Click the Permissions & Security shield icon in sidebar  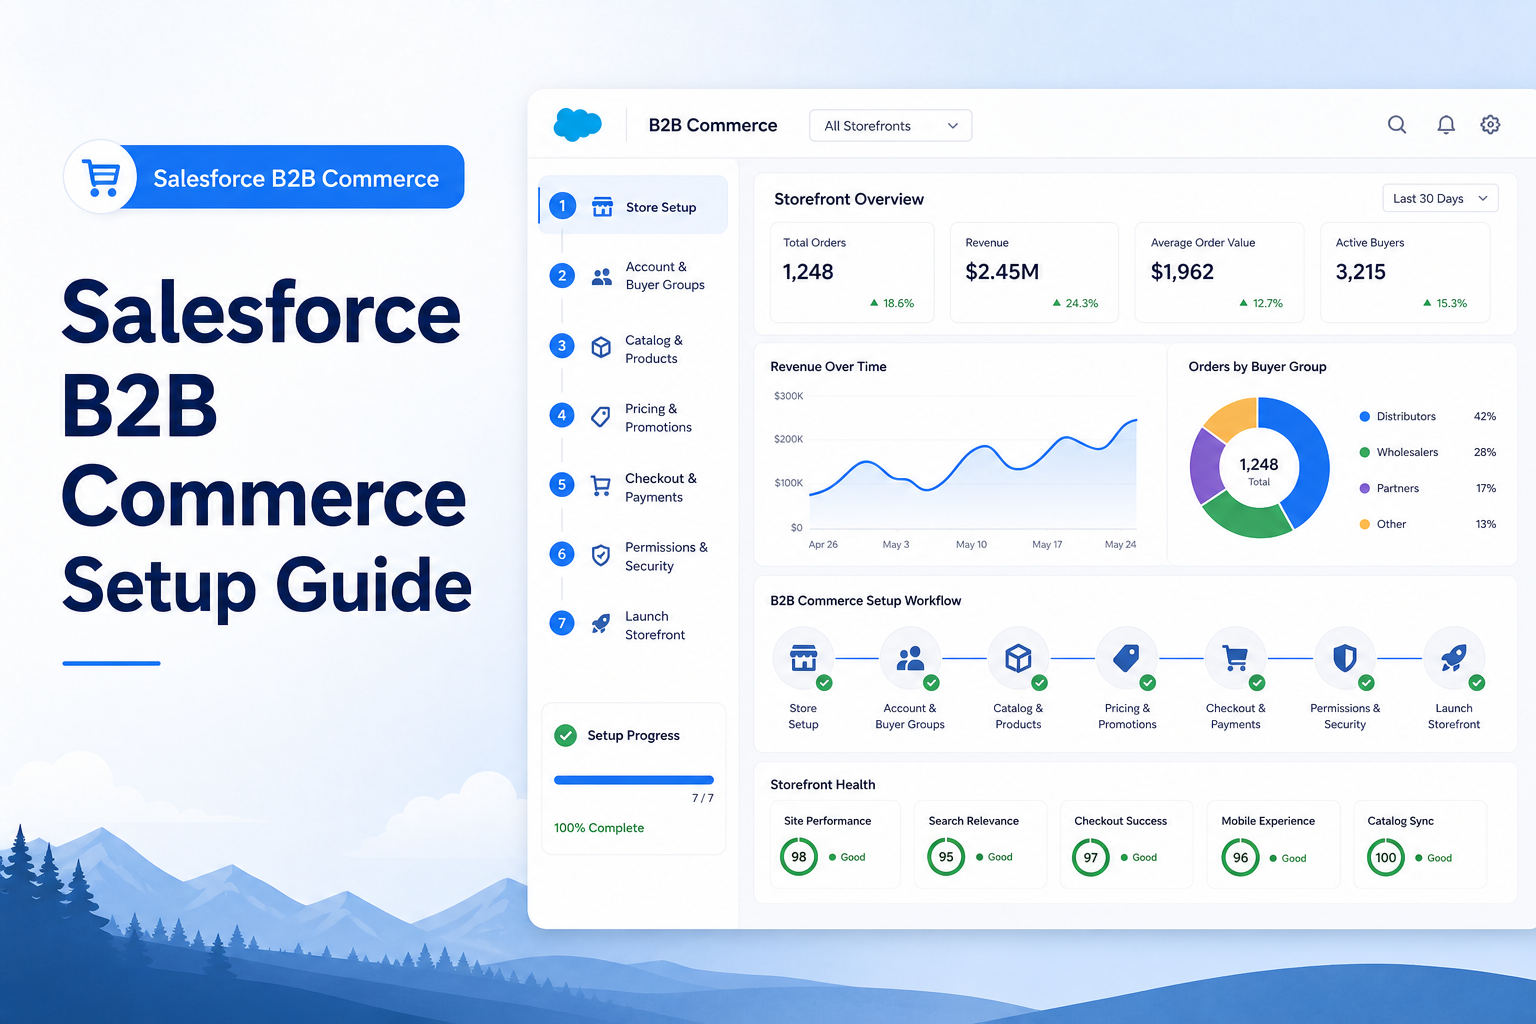601,555
